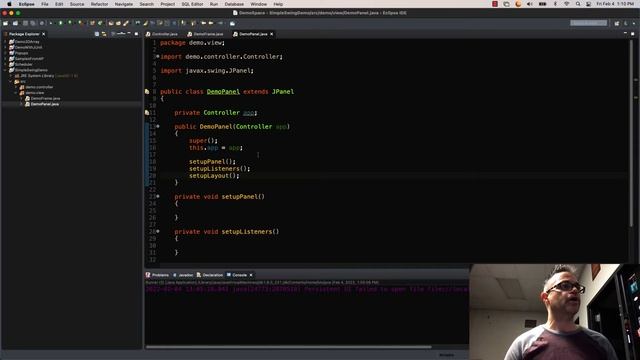This screenshot has width=640, height=360.
Task: Expand the demo.controller package
Action: coord(16,87)
